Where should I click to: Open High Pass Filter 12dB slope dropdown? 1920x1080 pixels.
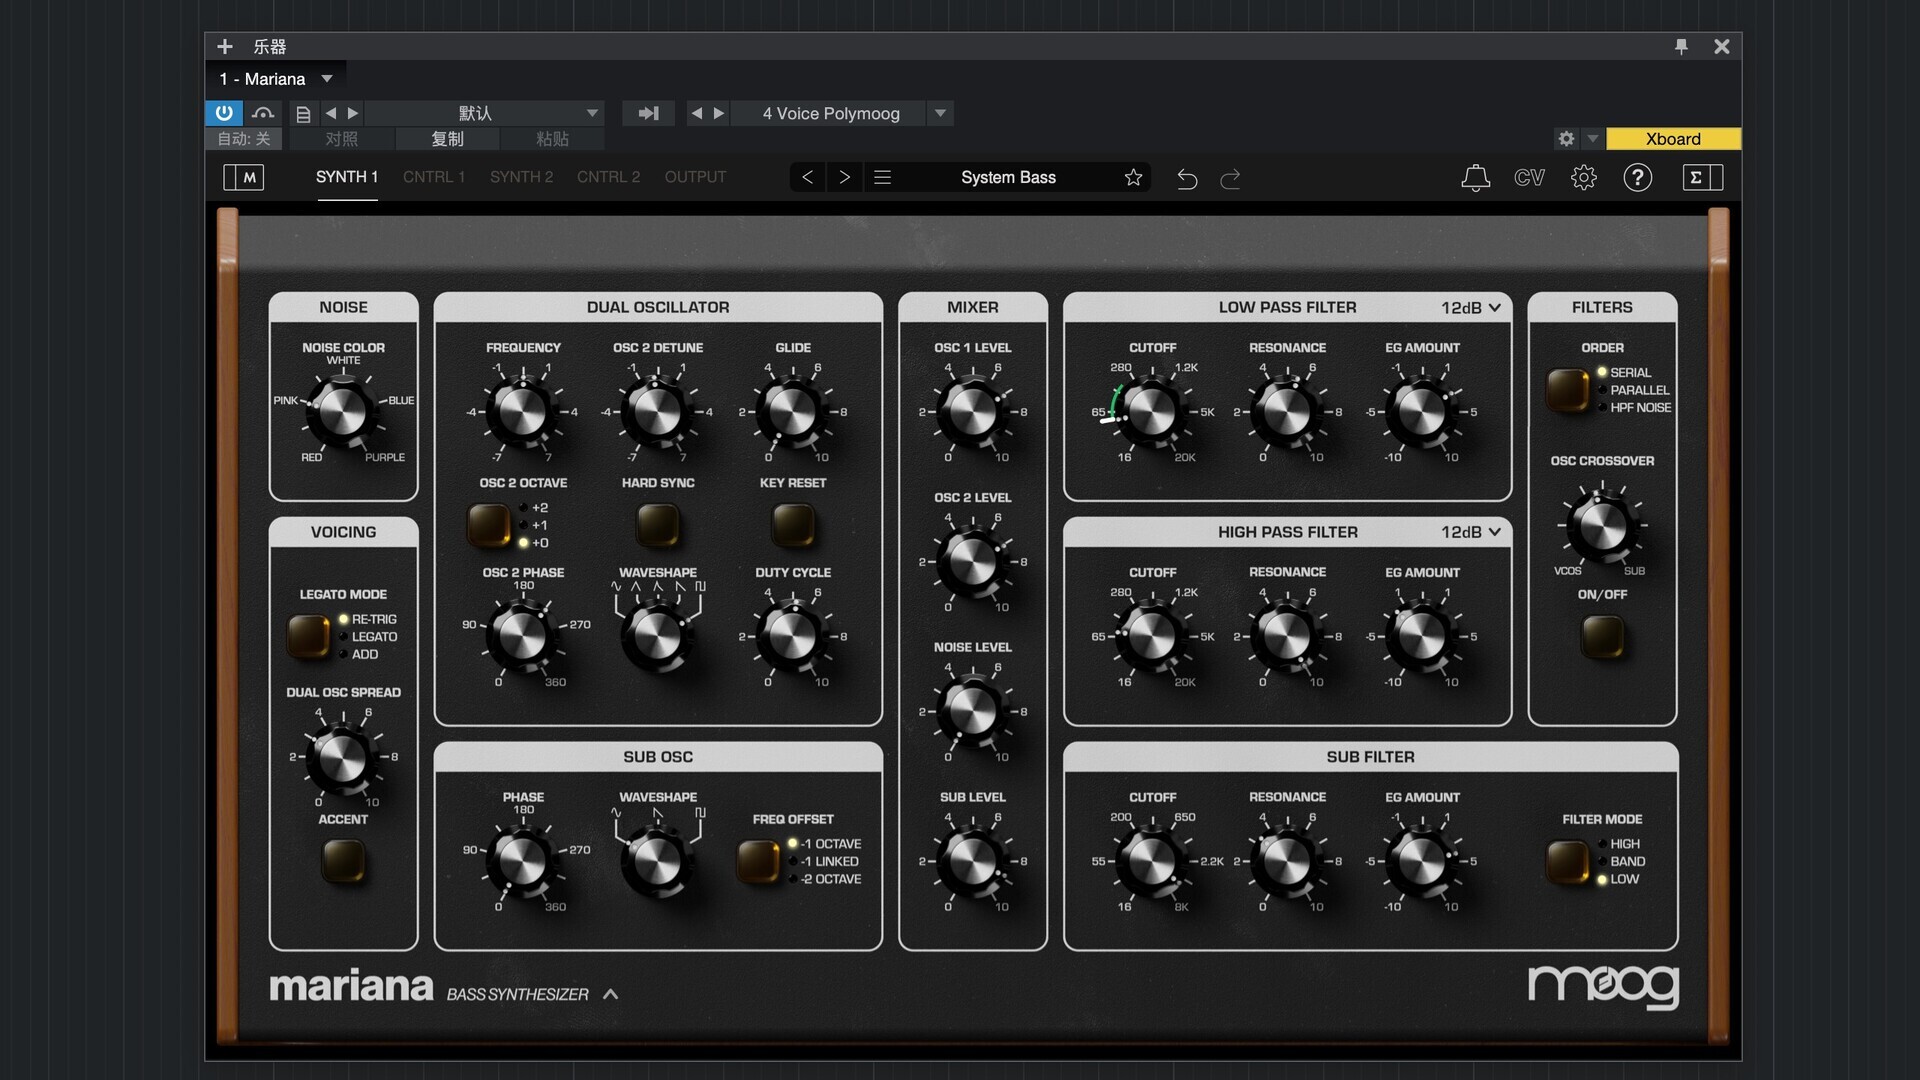coord(1471,532)
